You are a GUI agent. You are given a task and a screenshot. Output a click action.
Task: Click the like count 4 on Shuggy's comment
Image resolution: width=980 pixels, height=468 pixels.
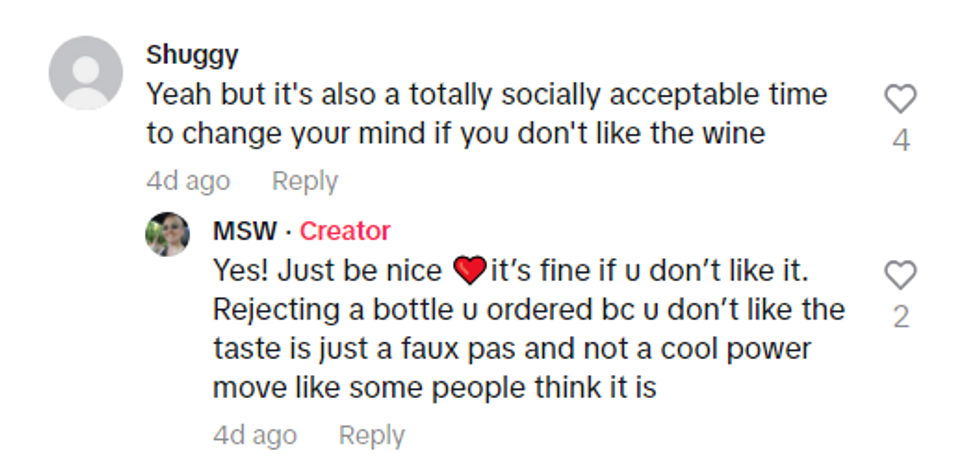pyautogui.click(x=901, y=141)
